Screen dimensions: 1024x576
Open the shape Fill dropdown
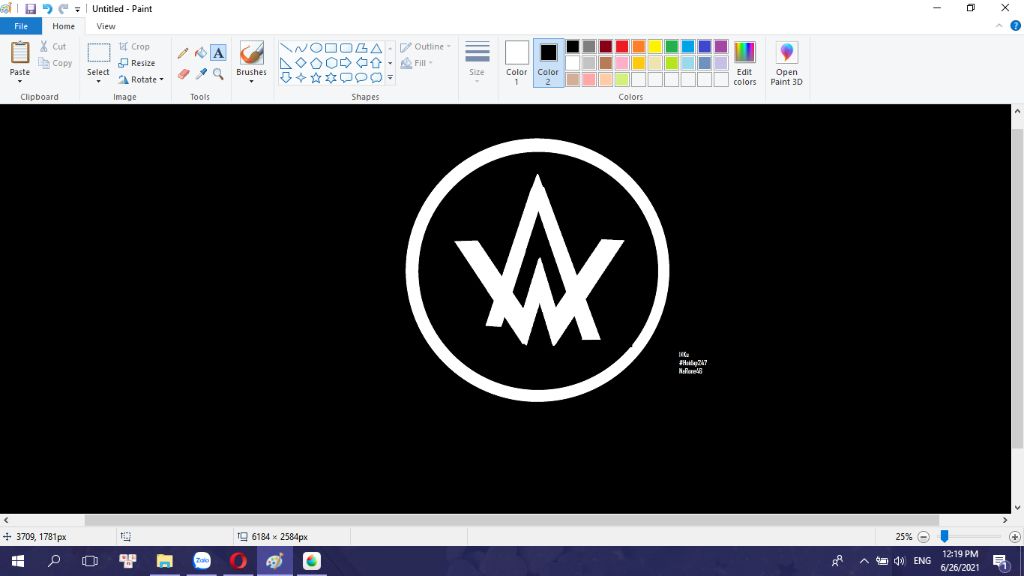coord(417,63)
